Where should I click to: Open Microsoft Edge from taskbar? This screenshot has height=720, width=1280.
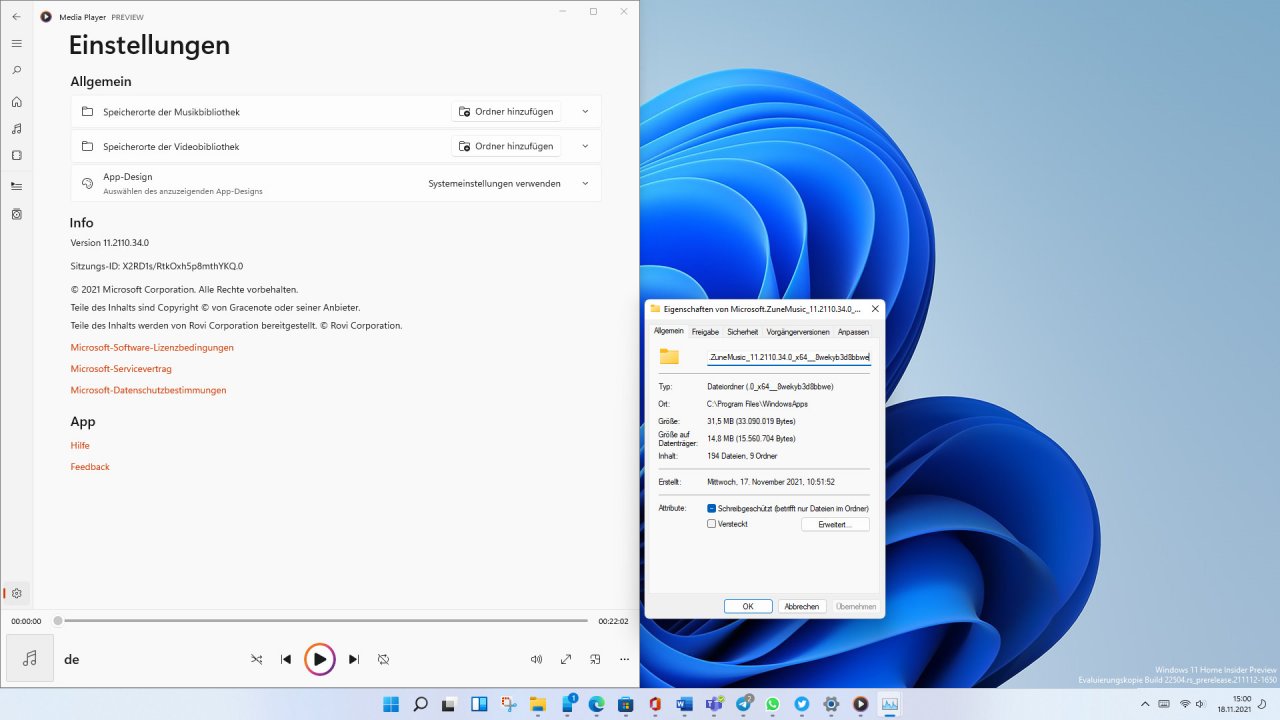point(596,704)
